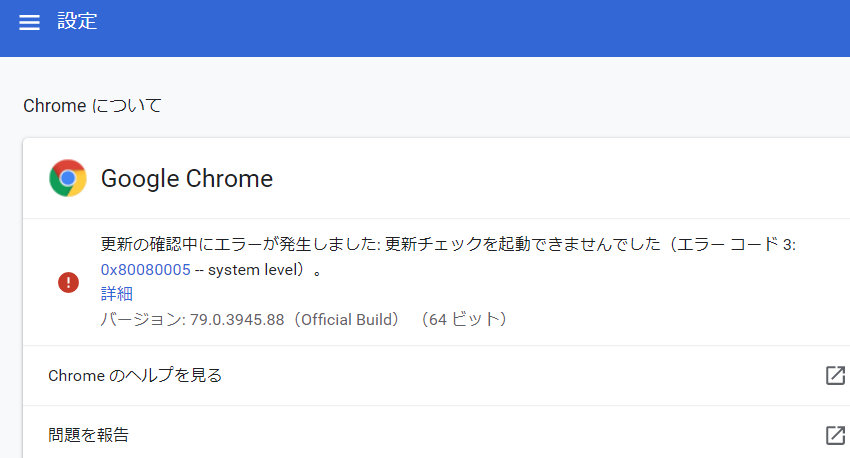Click the (64 ビット) text
The image size is (850, 458).
467,320
